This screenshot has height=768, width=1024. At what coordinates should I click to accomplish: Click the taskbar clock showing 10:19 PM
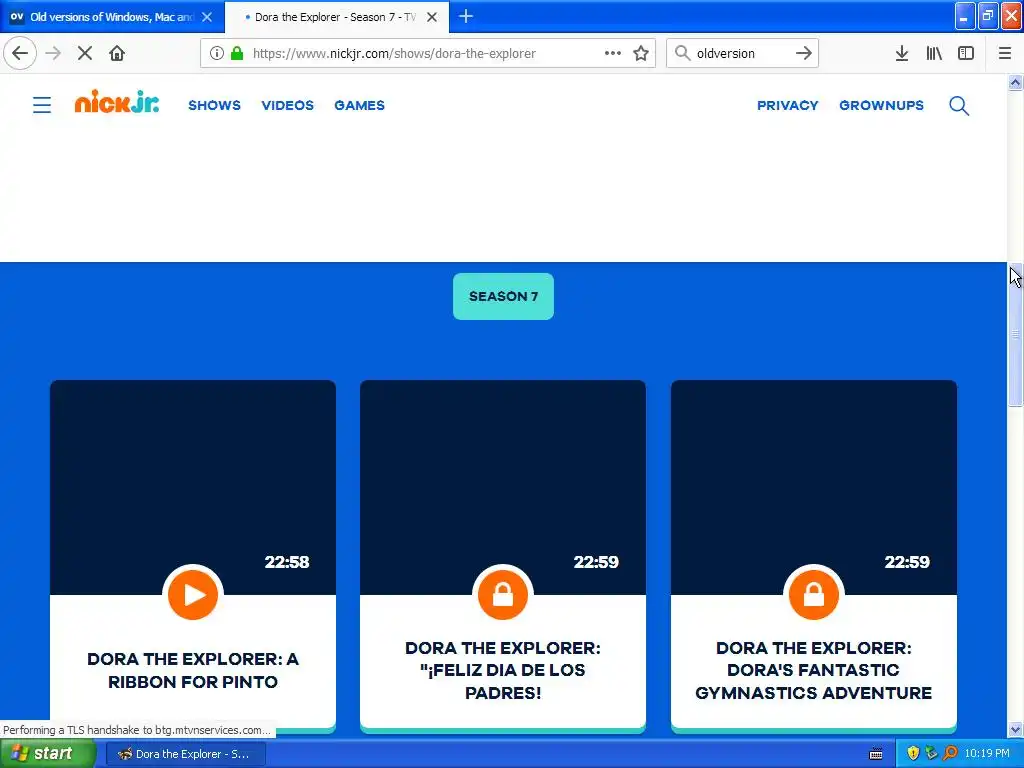coord(987,754)
